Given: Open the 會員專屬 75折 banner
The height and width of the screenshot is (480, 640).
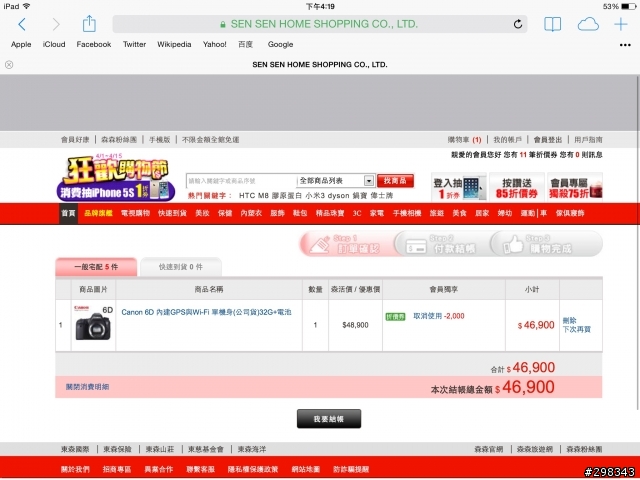Looking at the screenshot, I should pos(575,187).
